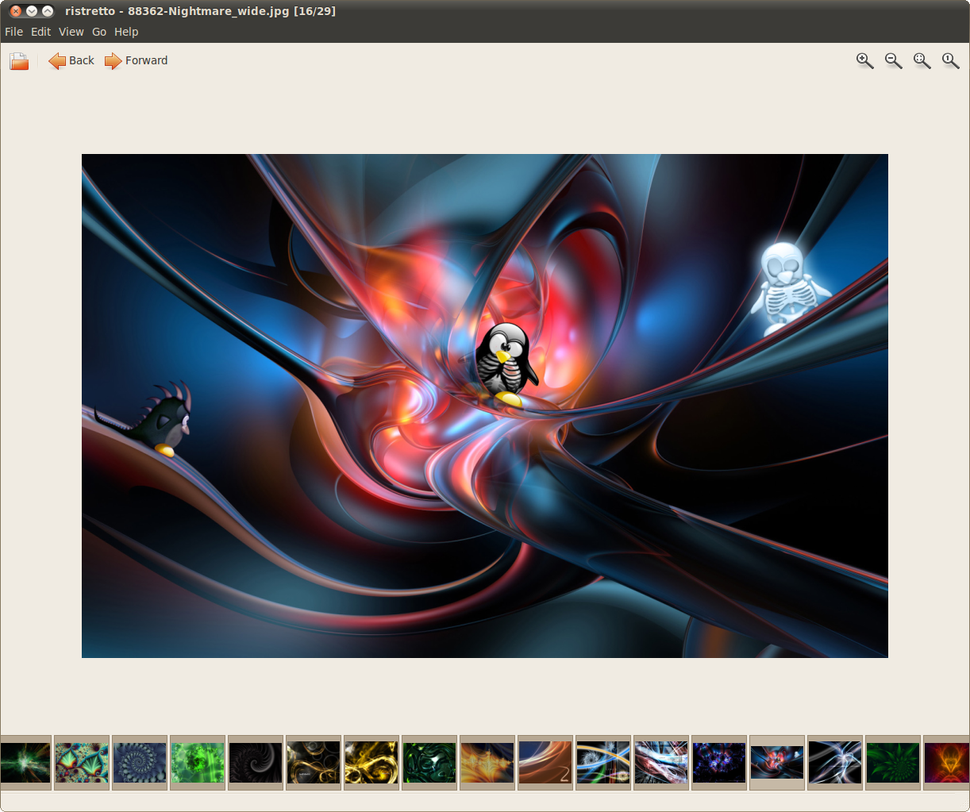Open an image with the folder icon
This screenshot has width=970, height=812.
click(x=18, y=60)
